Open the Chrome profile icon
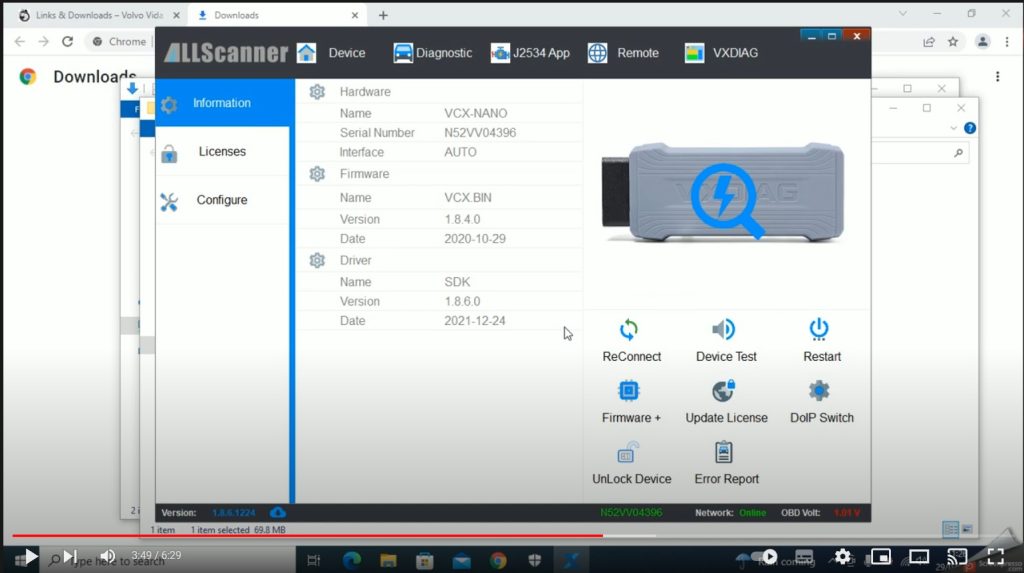Viewport: 1024px width, 573px height. pos(982,42)
